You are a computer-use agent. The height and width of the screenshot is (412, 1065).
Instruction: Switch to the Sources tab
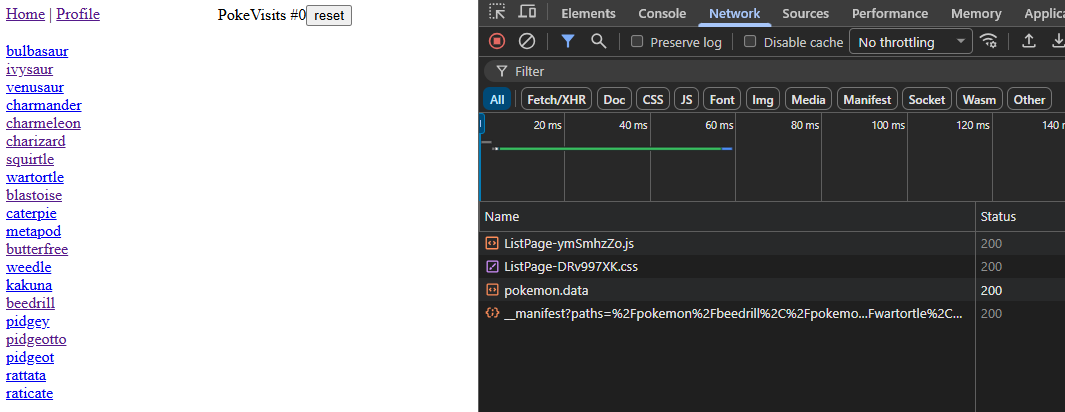pyautogui.click(x=805, y=14)
